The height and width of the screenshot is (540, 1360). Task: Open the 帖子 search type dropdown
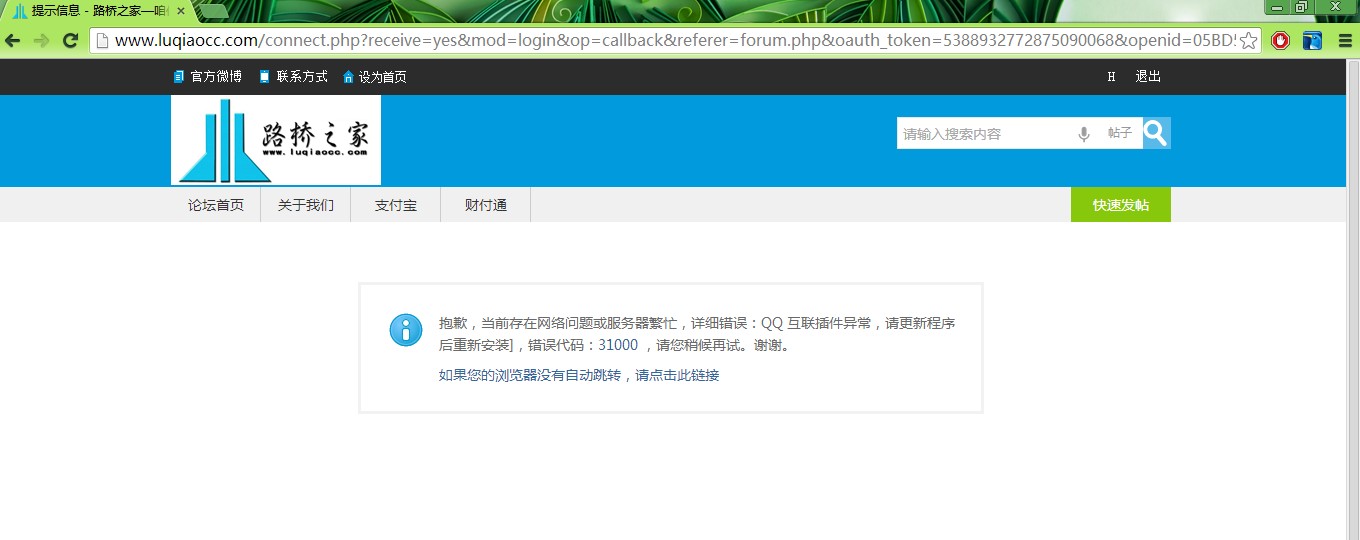pos(1120,133)
